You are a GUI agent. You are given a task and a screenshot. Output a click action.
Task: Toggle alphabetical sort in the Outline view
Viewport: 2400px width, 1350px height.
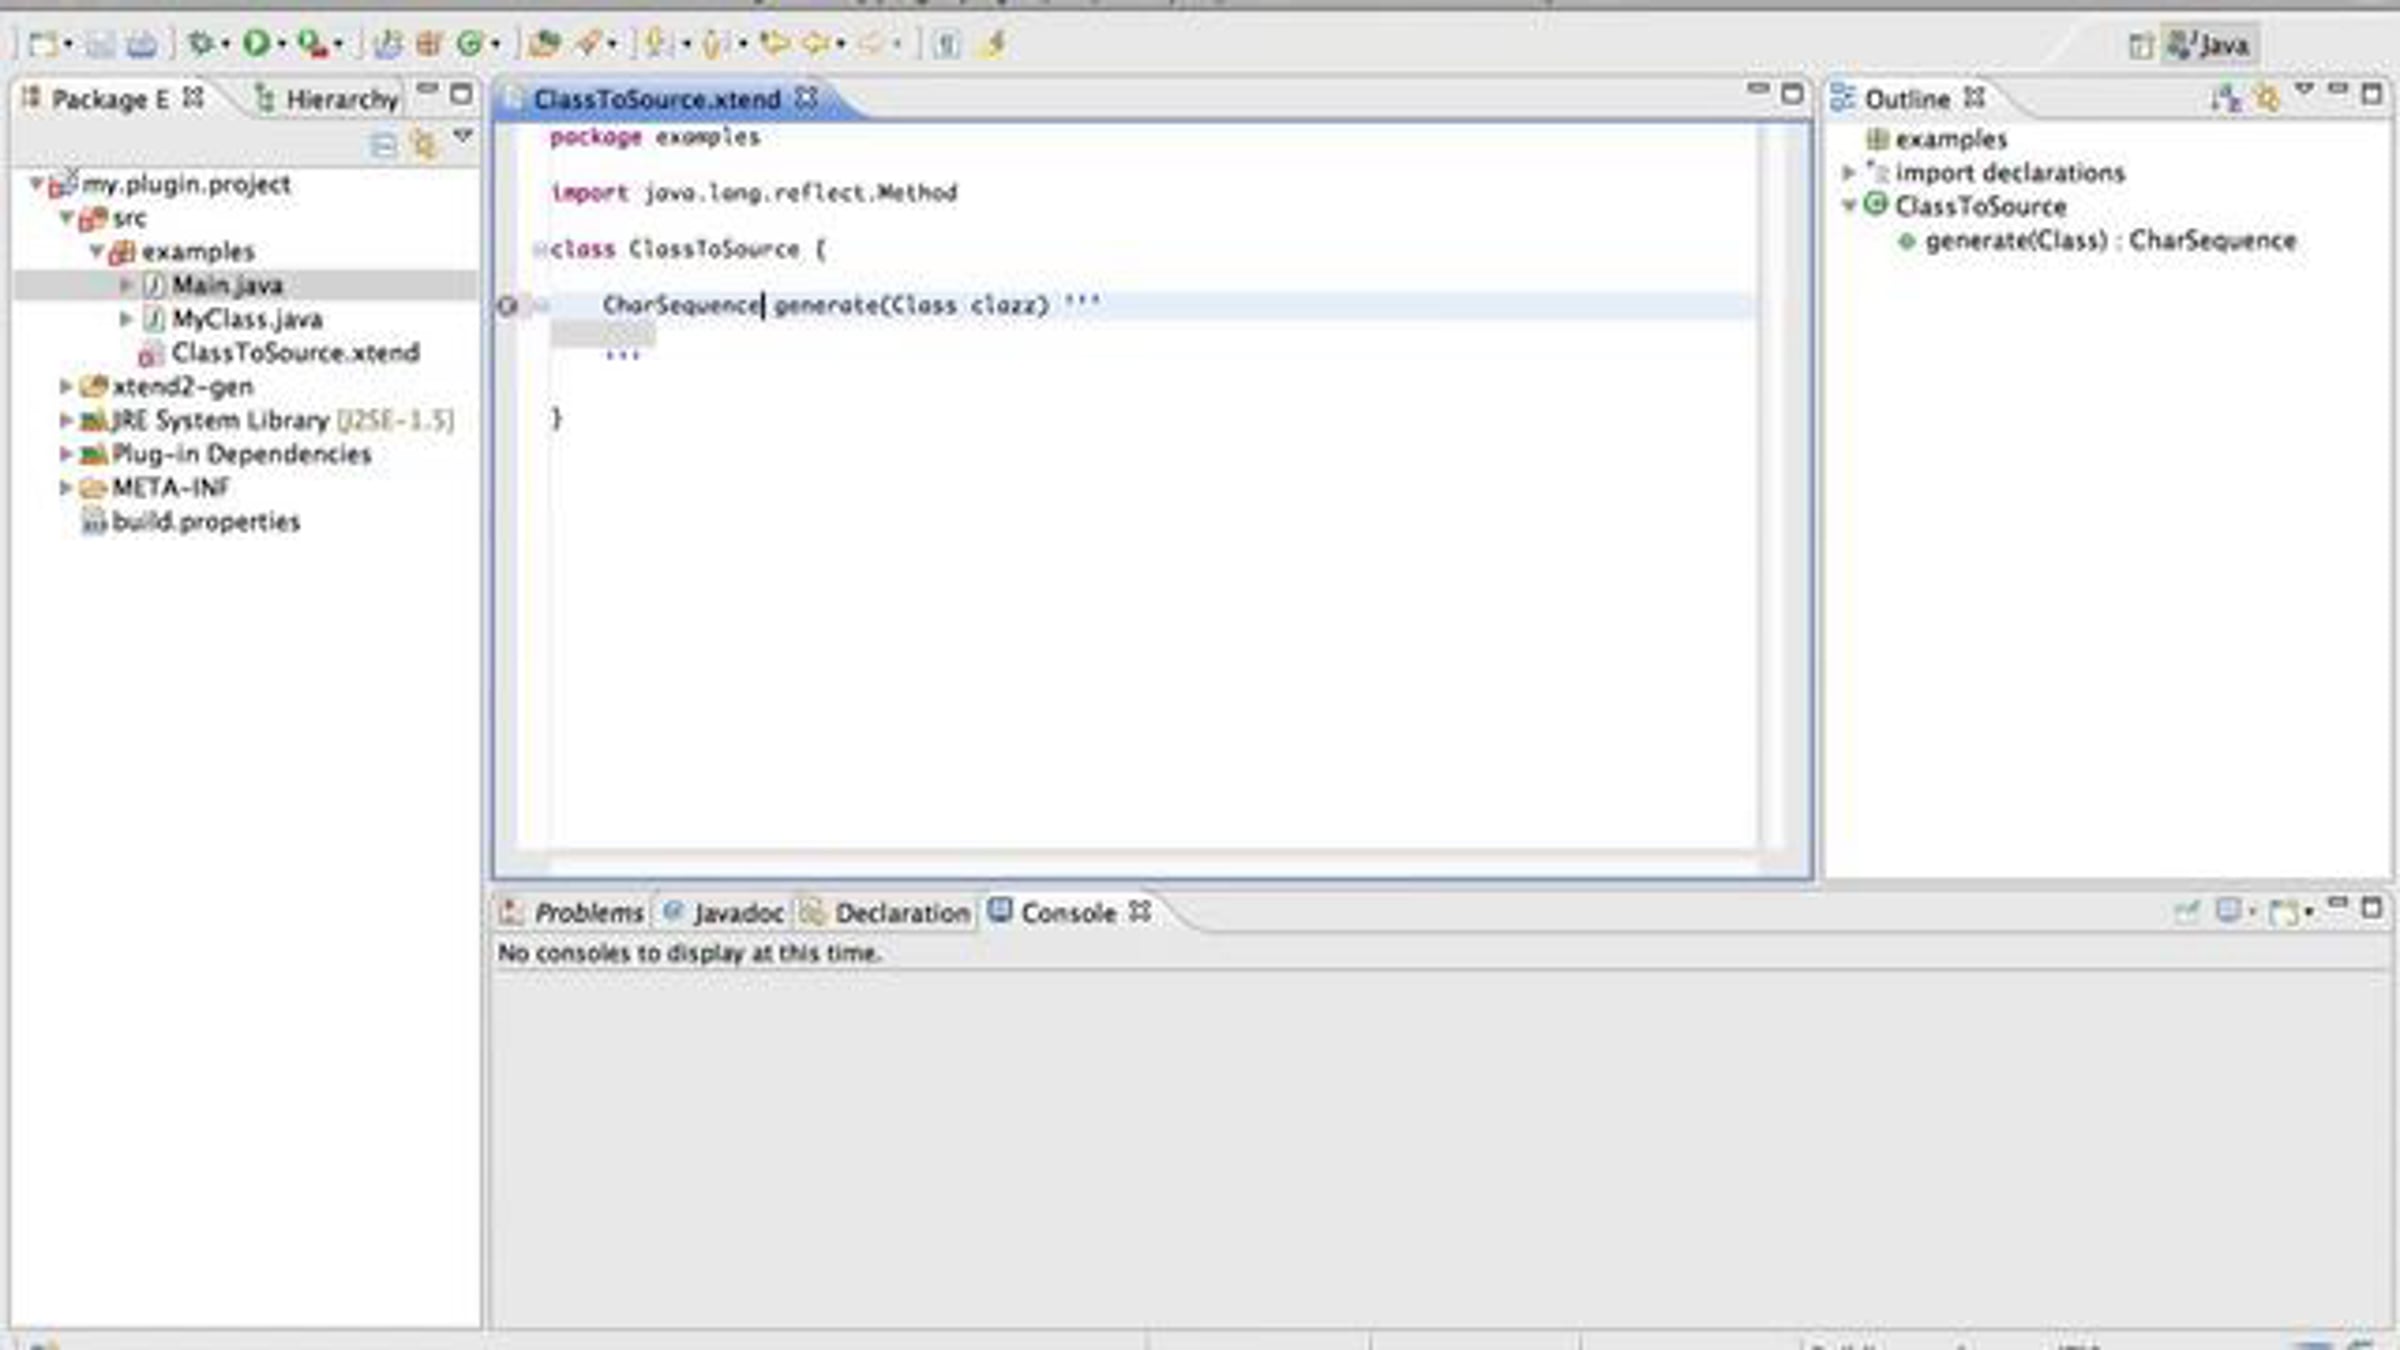(x=2226, y=98)
